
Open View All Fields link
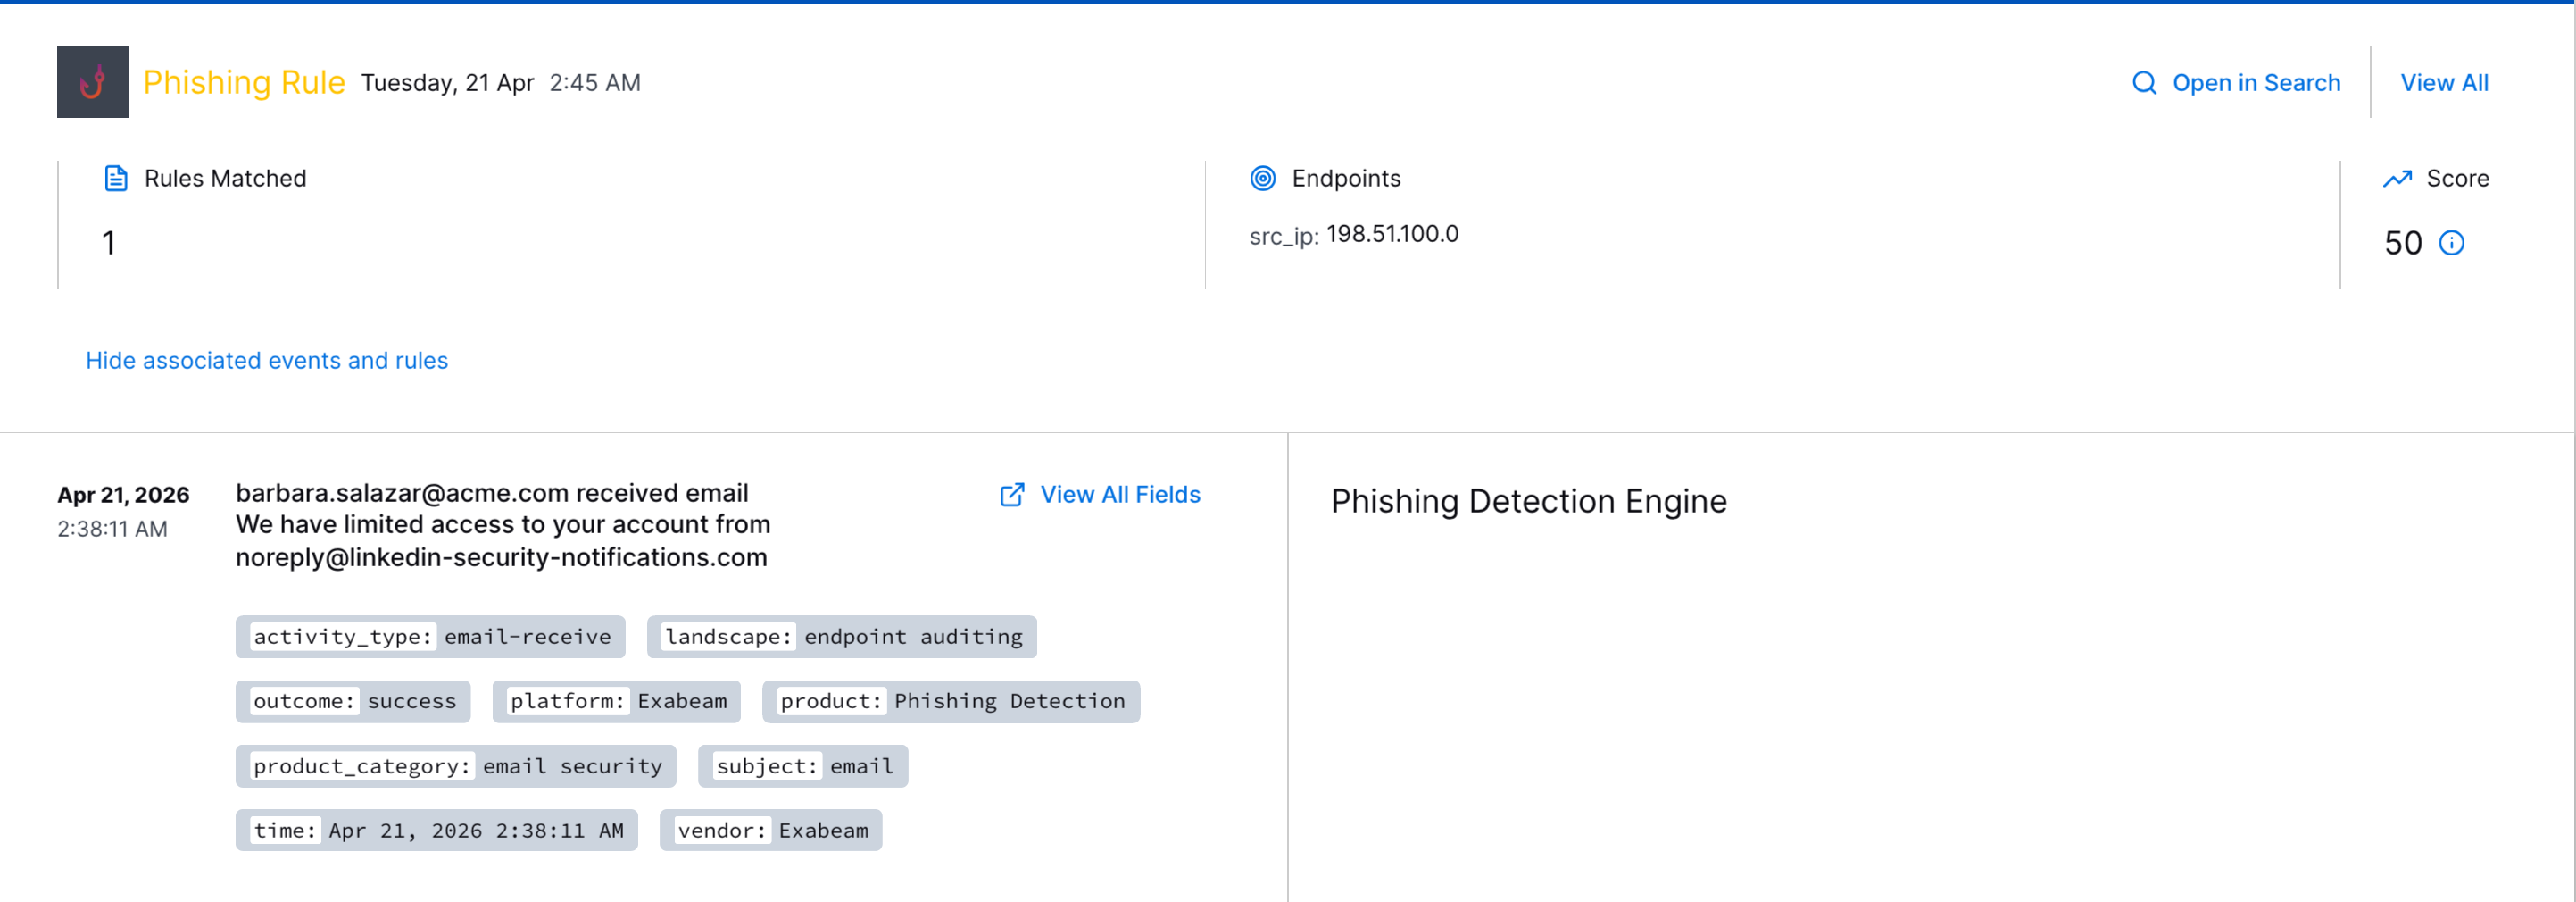(x=1120, y=495)
